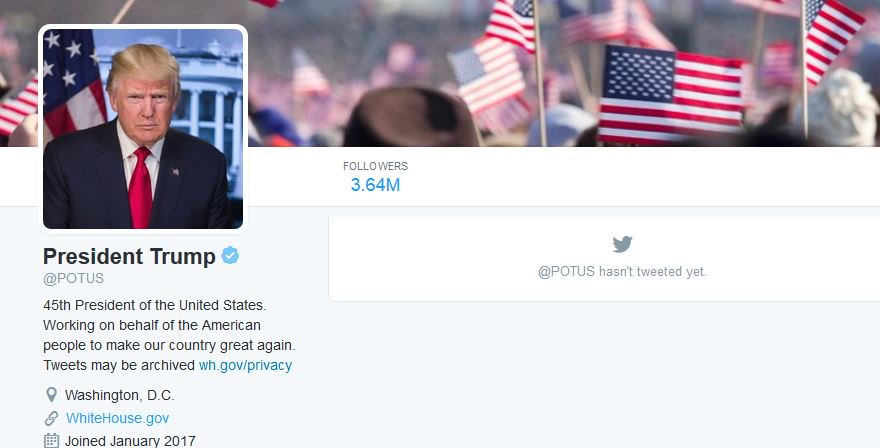Visit the WhiteHouse.gov website link
This screenshot has width=880, height=448.
pyautogui.click(x=117, y=418)
